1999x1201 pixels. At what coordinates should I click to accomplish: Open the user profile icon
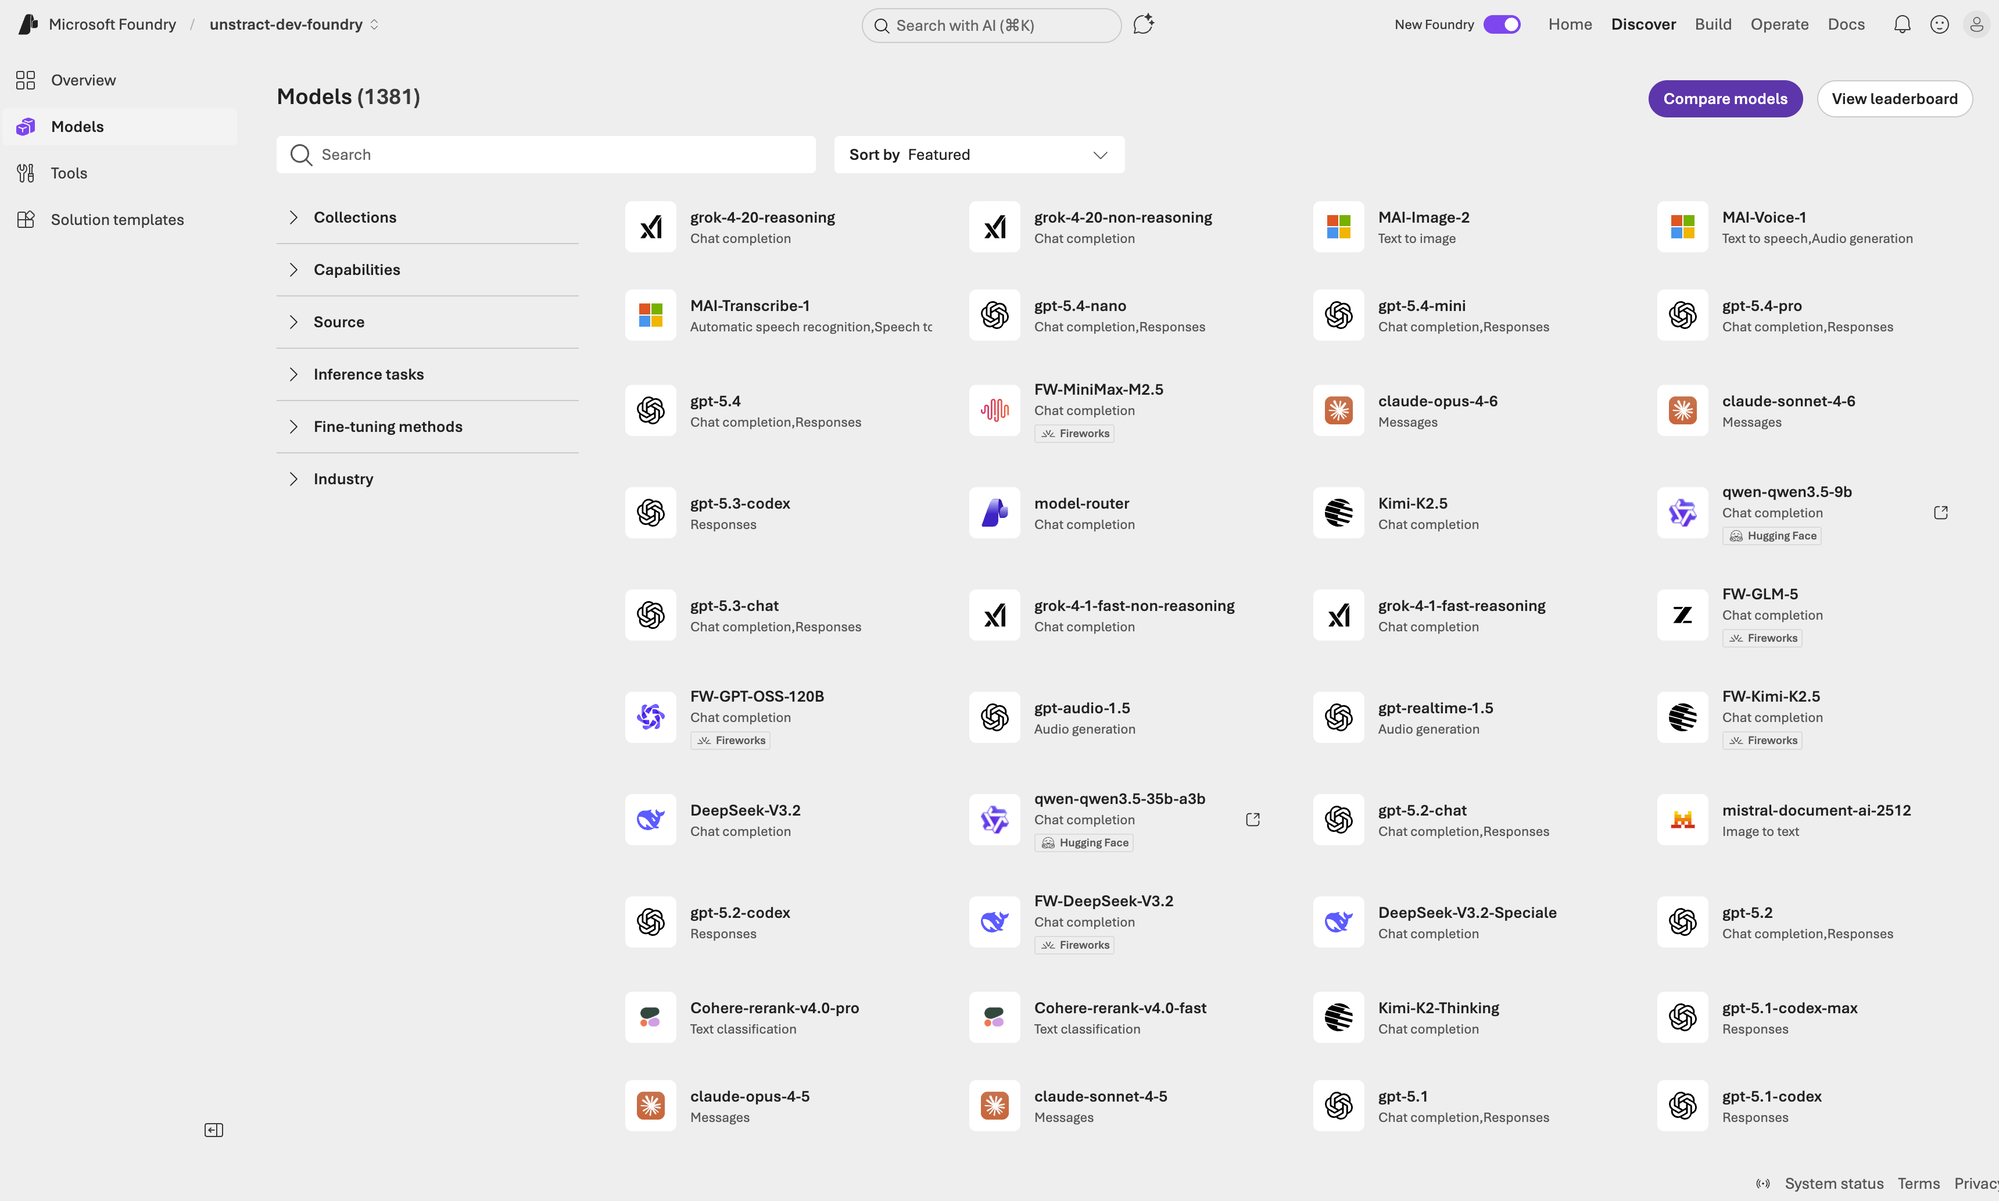coord(1977,24)
